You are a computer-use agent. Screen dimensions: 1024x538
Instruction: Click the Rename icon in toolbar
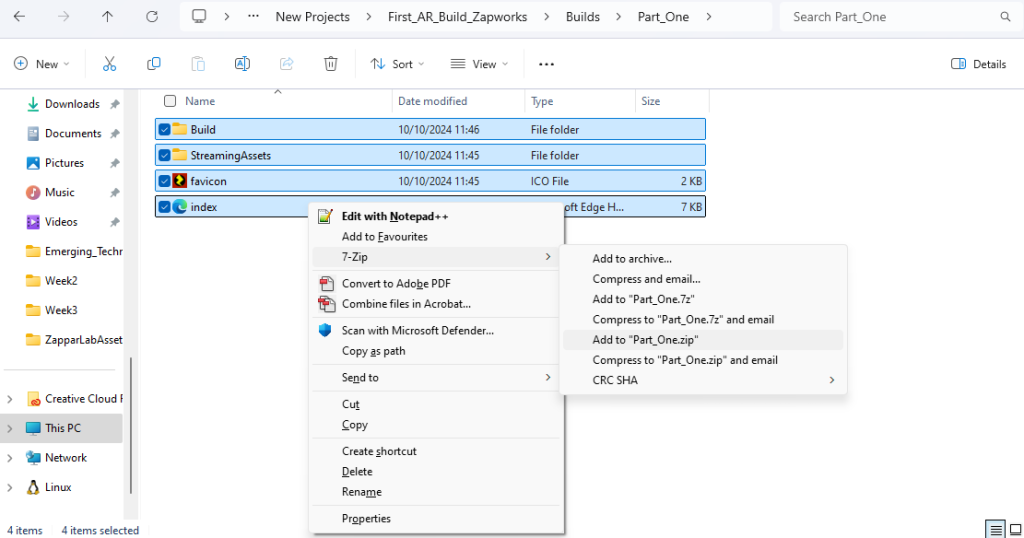(x=242, y=64)
